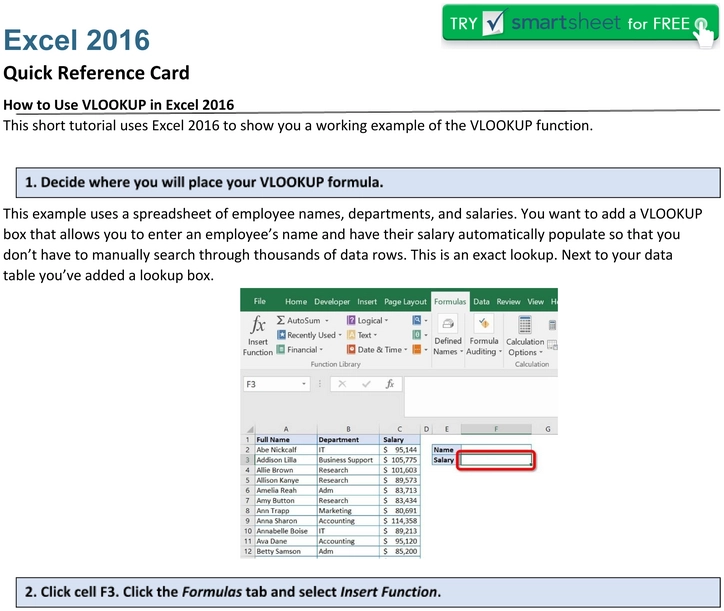Switch to the View tab
Screen dimensions: 724x611
point(536,302)
